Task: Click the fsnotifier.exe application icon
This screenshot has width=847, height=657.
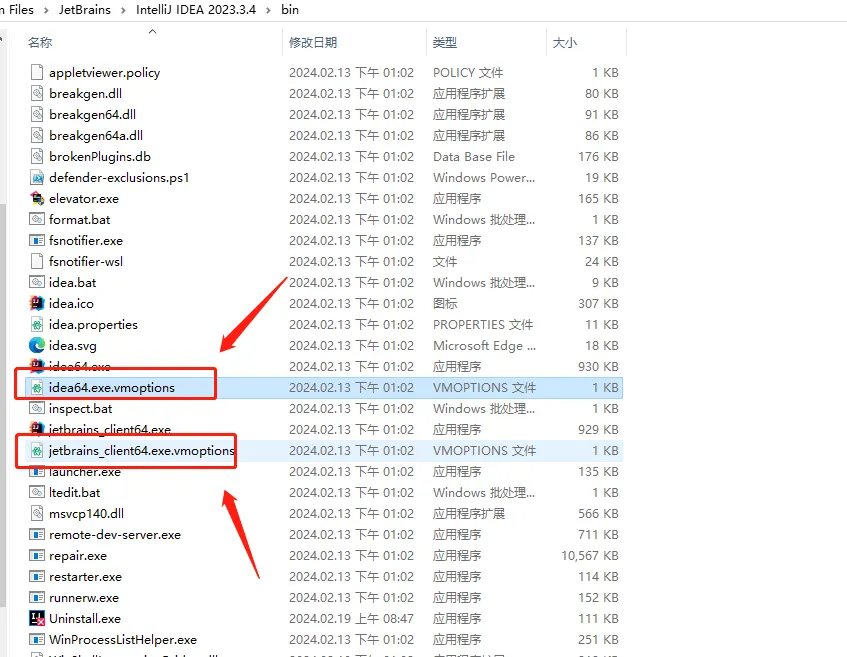Action: [37, 241]
